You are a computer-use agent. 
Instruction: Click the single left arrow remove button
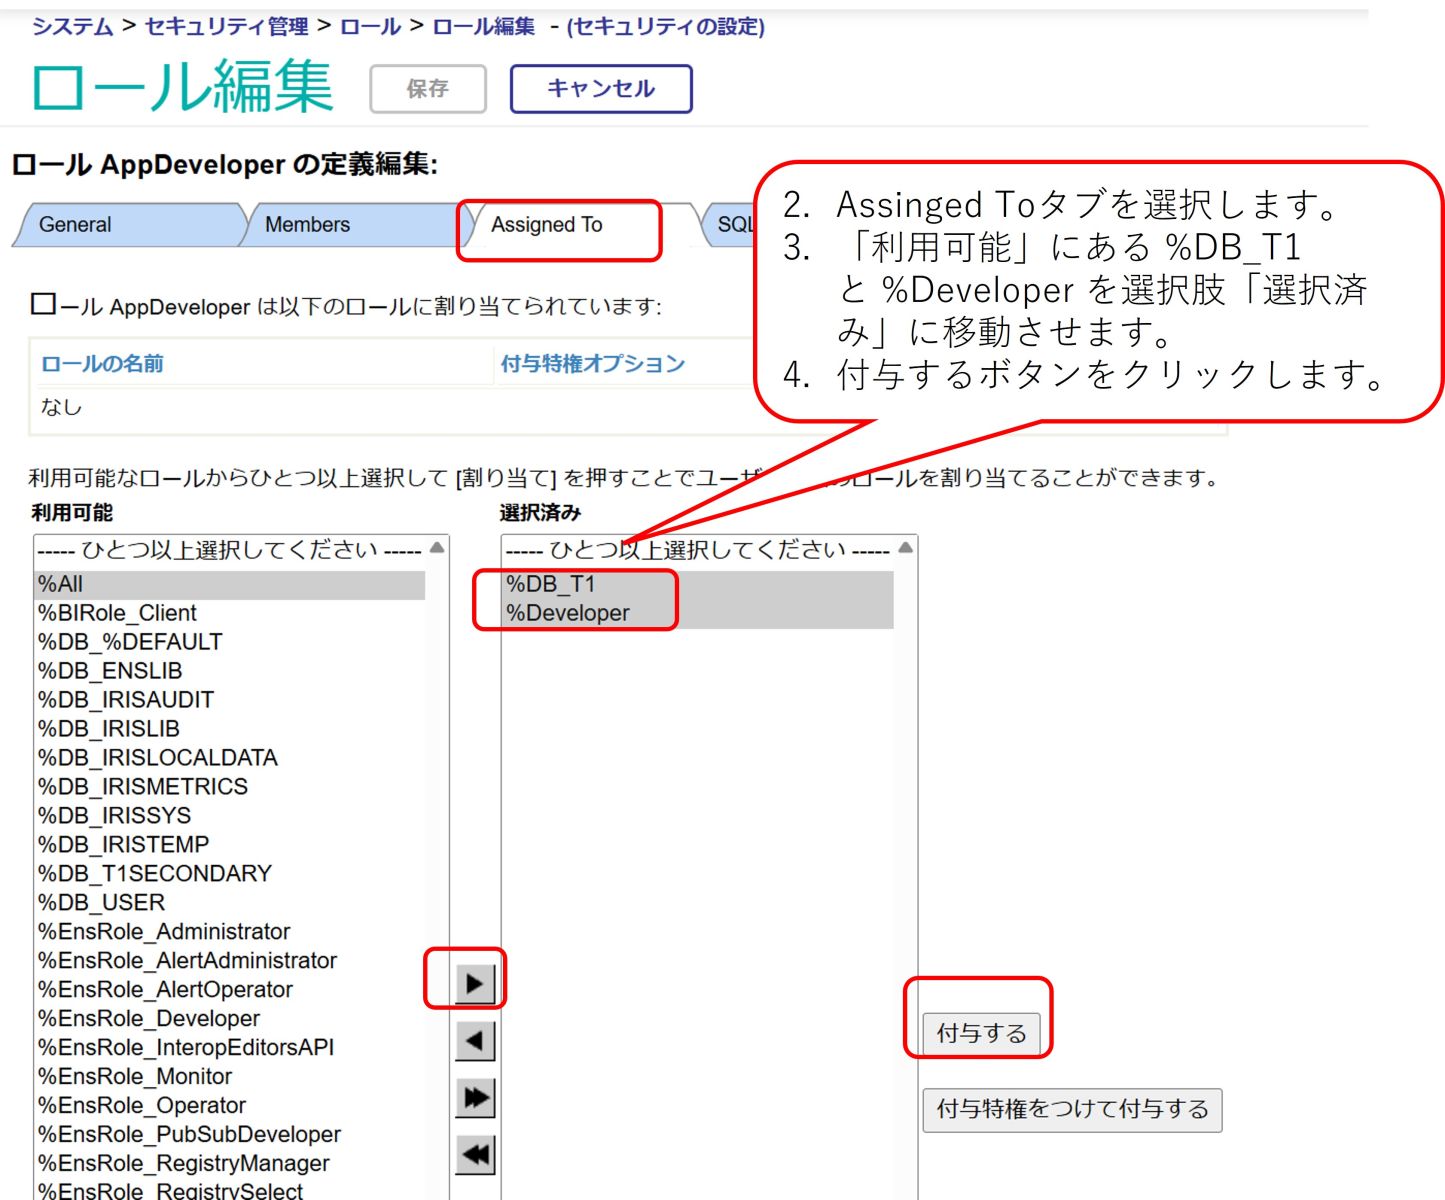point(475,1041)
